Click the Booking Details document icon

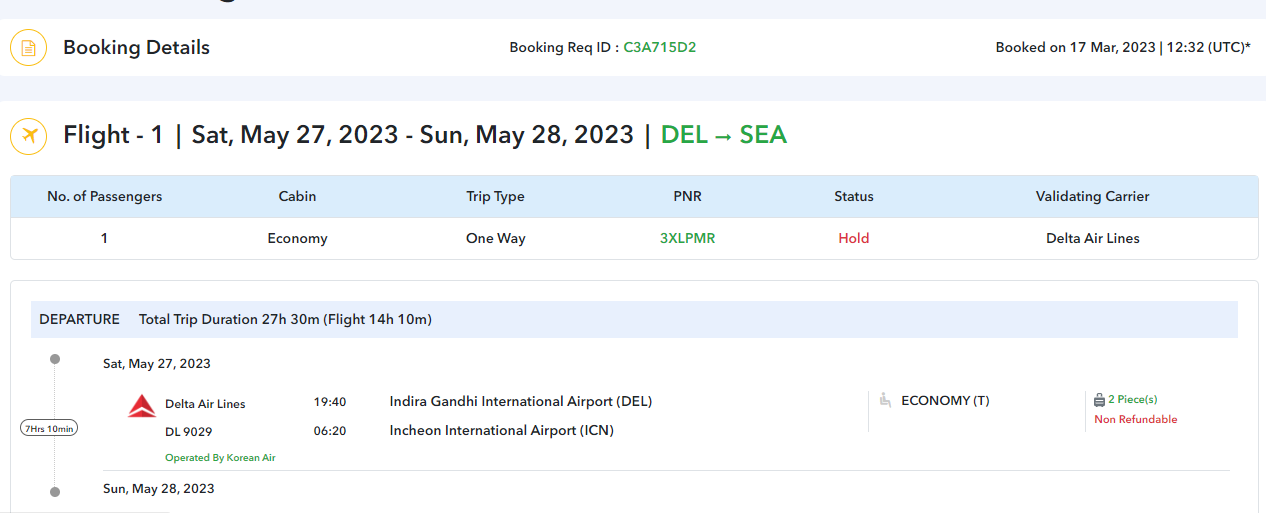(29, 48)
